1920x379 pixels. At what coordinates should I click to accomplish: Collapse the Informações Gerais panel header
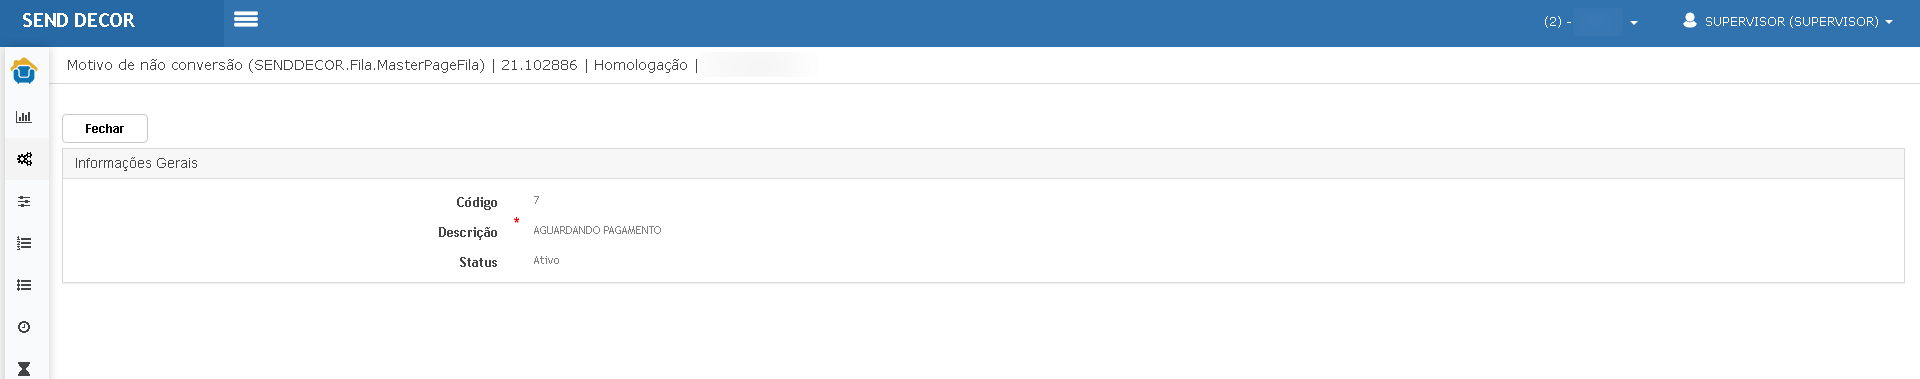point(983,163)
